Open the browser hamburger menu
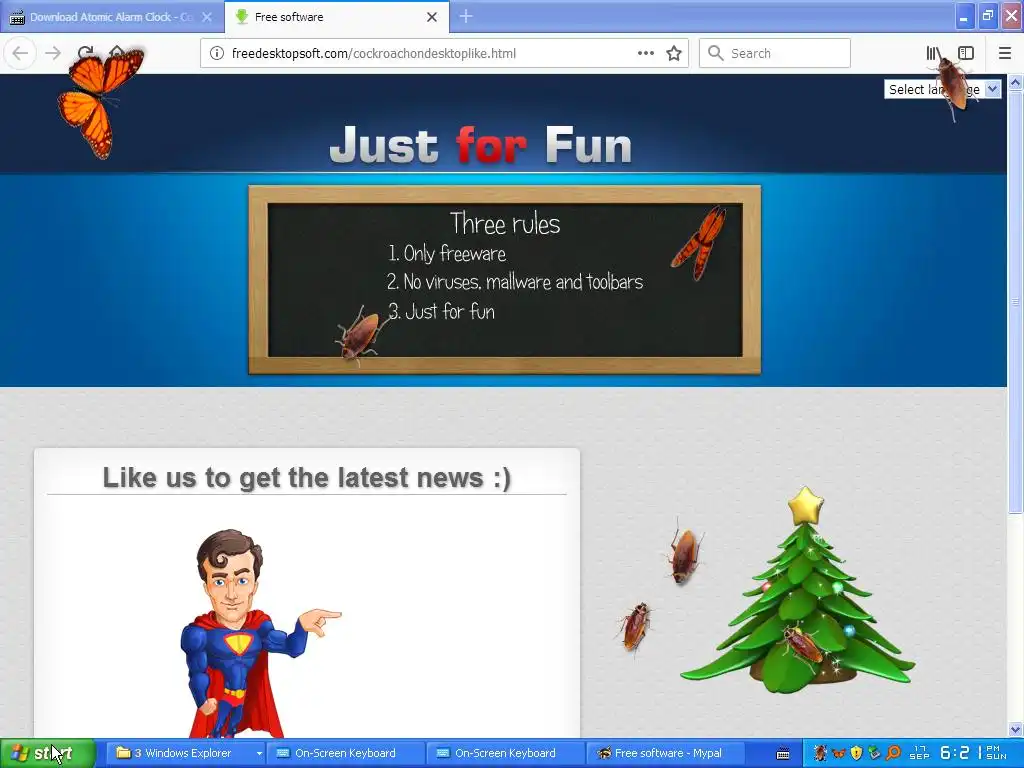The width and height of the screenshot is (1024, 768). [x=1005, y=53]
